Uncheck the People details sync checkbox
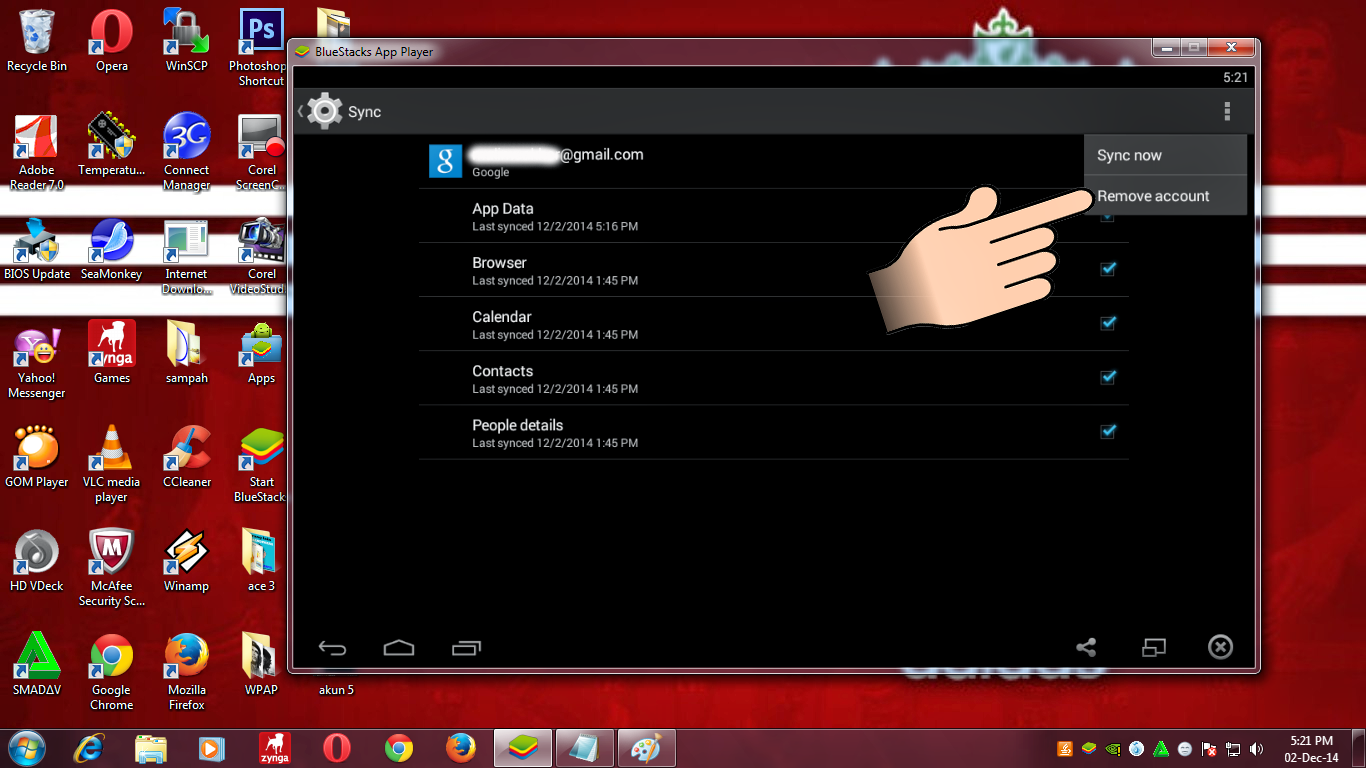The width and height of the screenshot is (1366, 768). 1107,431
